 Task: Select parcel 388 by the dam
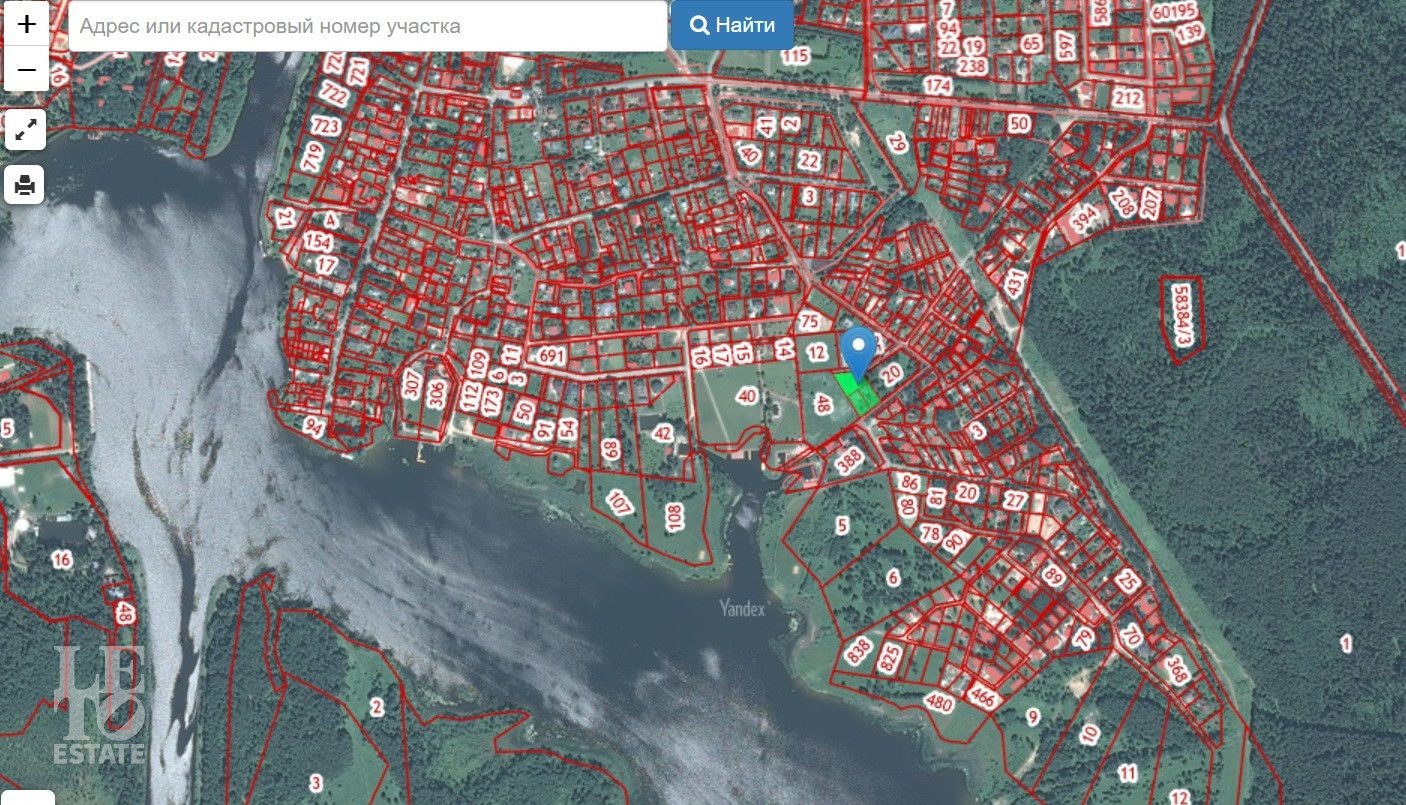(x=849, y=461)
